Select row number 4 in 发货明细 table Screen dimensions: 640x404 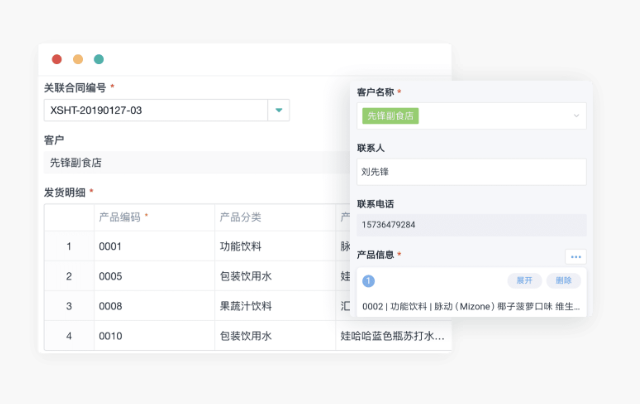(x=69, y=336)
